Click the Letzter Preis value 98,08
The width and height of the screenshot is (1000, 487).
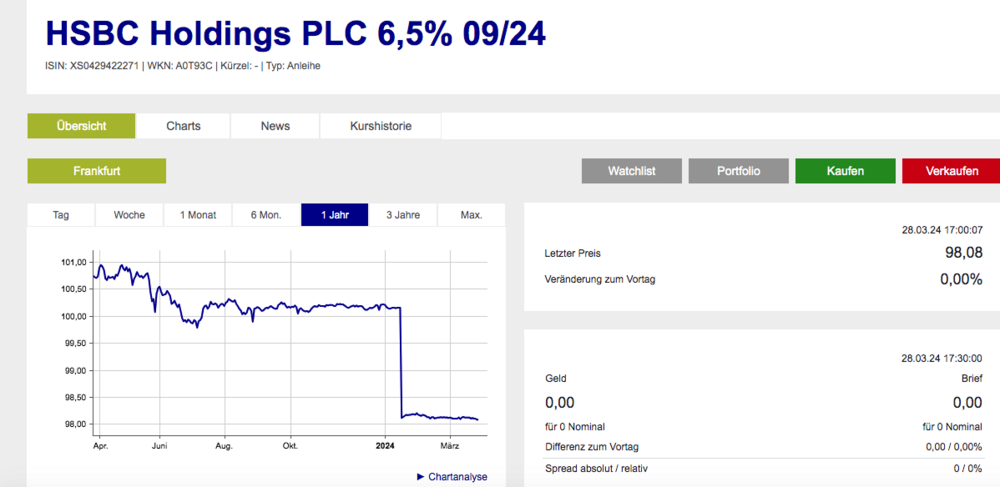[964, 253]
